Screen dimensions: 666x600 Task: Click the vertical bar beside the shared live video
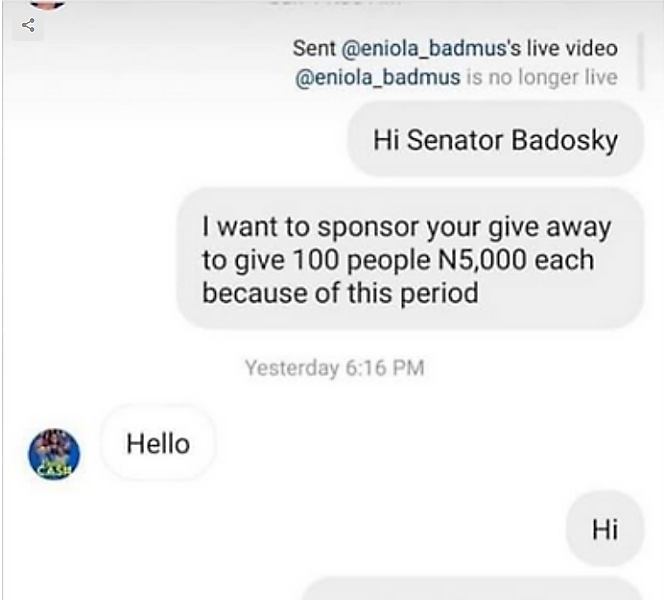click(x=641, y=62)
